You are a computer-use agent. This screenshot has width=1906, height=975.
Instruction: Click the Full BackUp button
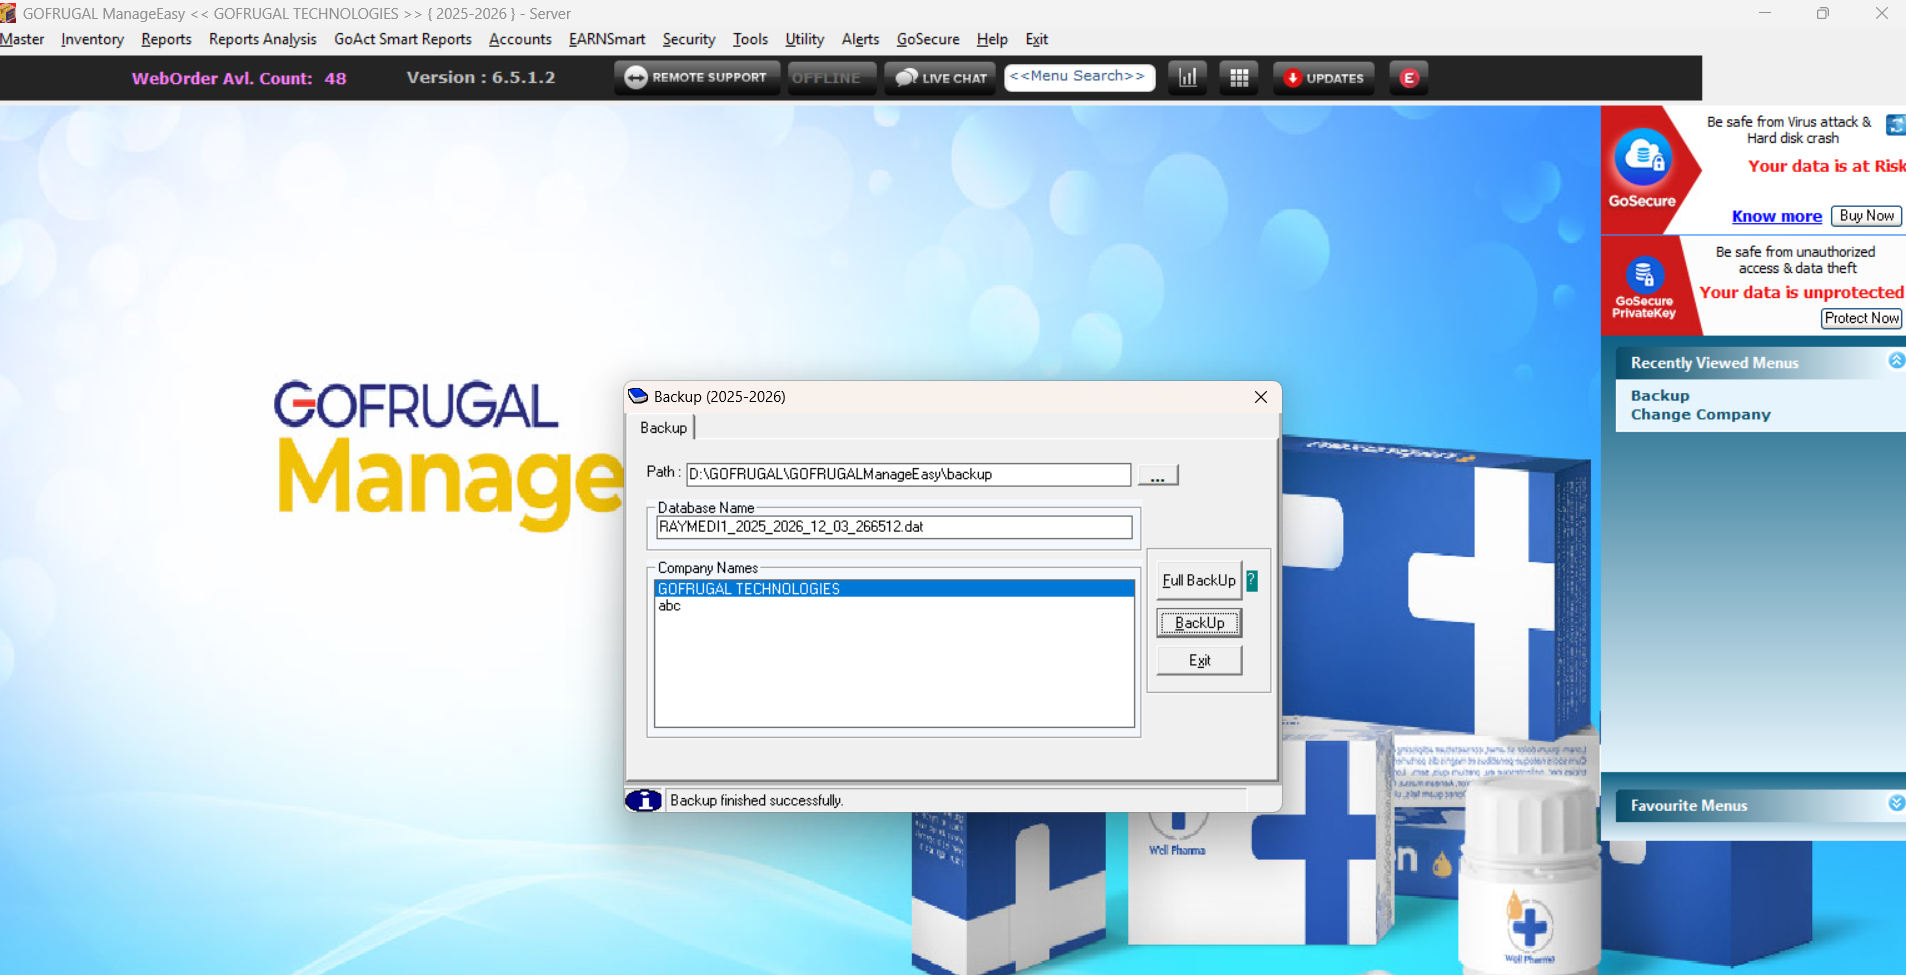pyautogui.click(x=1199, y=580)
